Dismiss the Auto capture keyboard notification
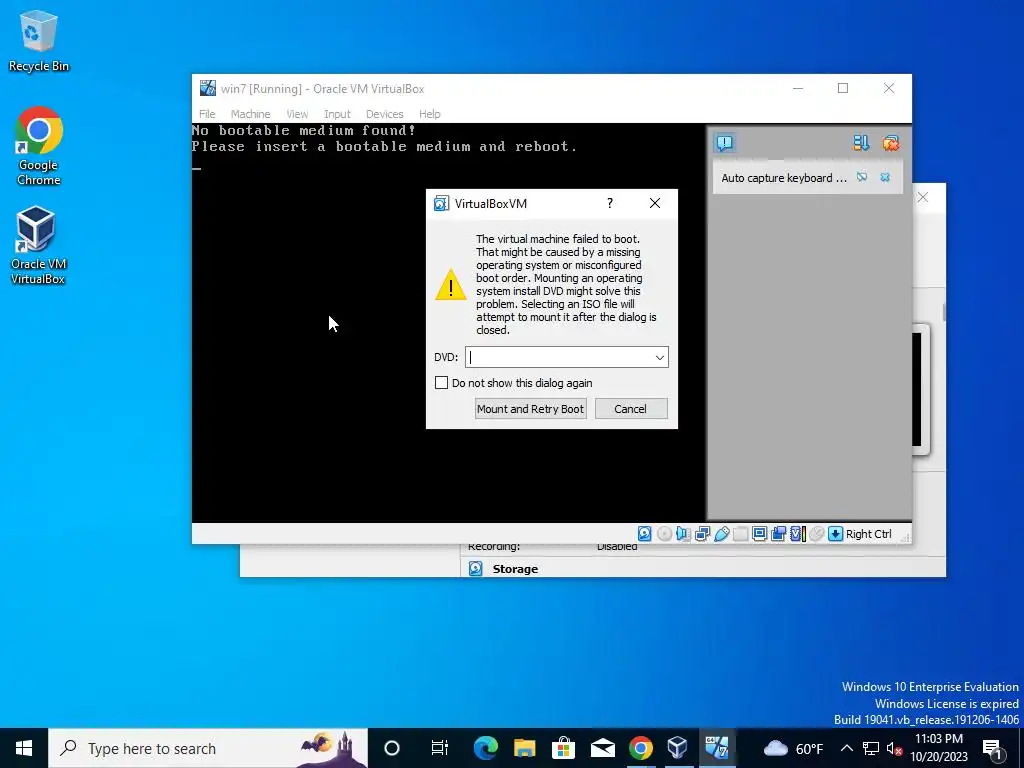This screenshot has height=768, width=1024. (x=885, y=177)
